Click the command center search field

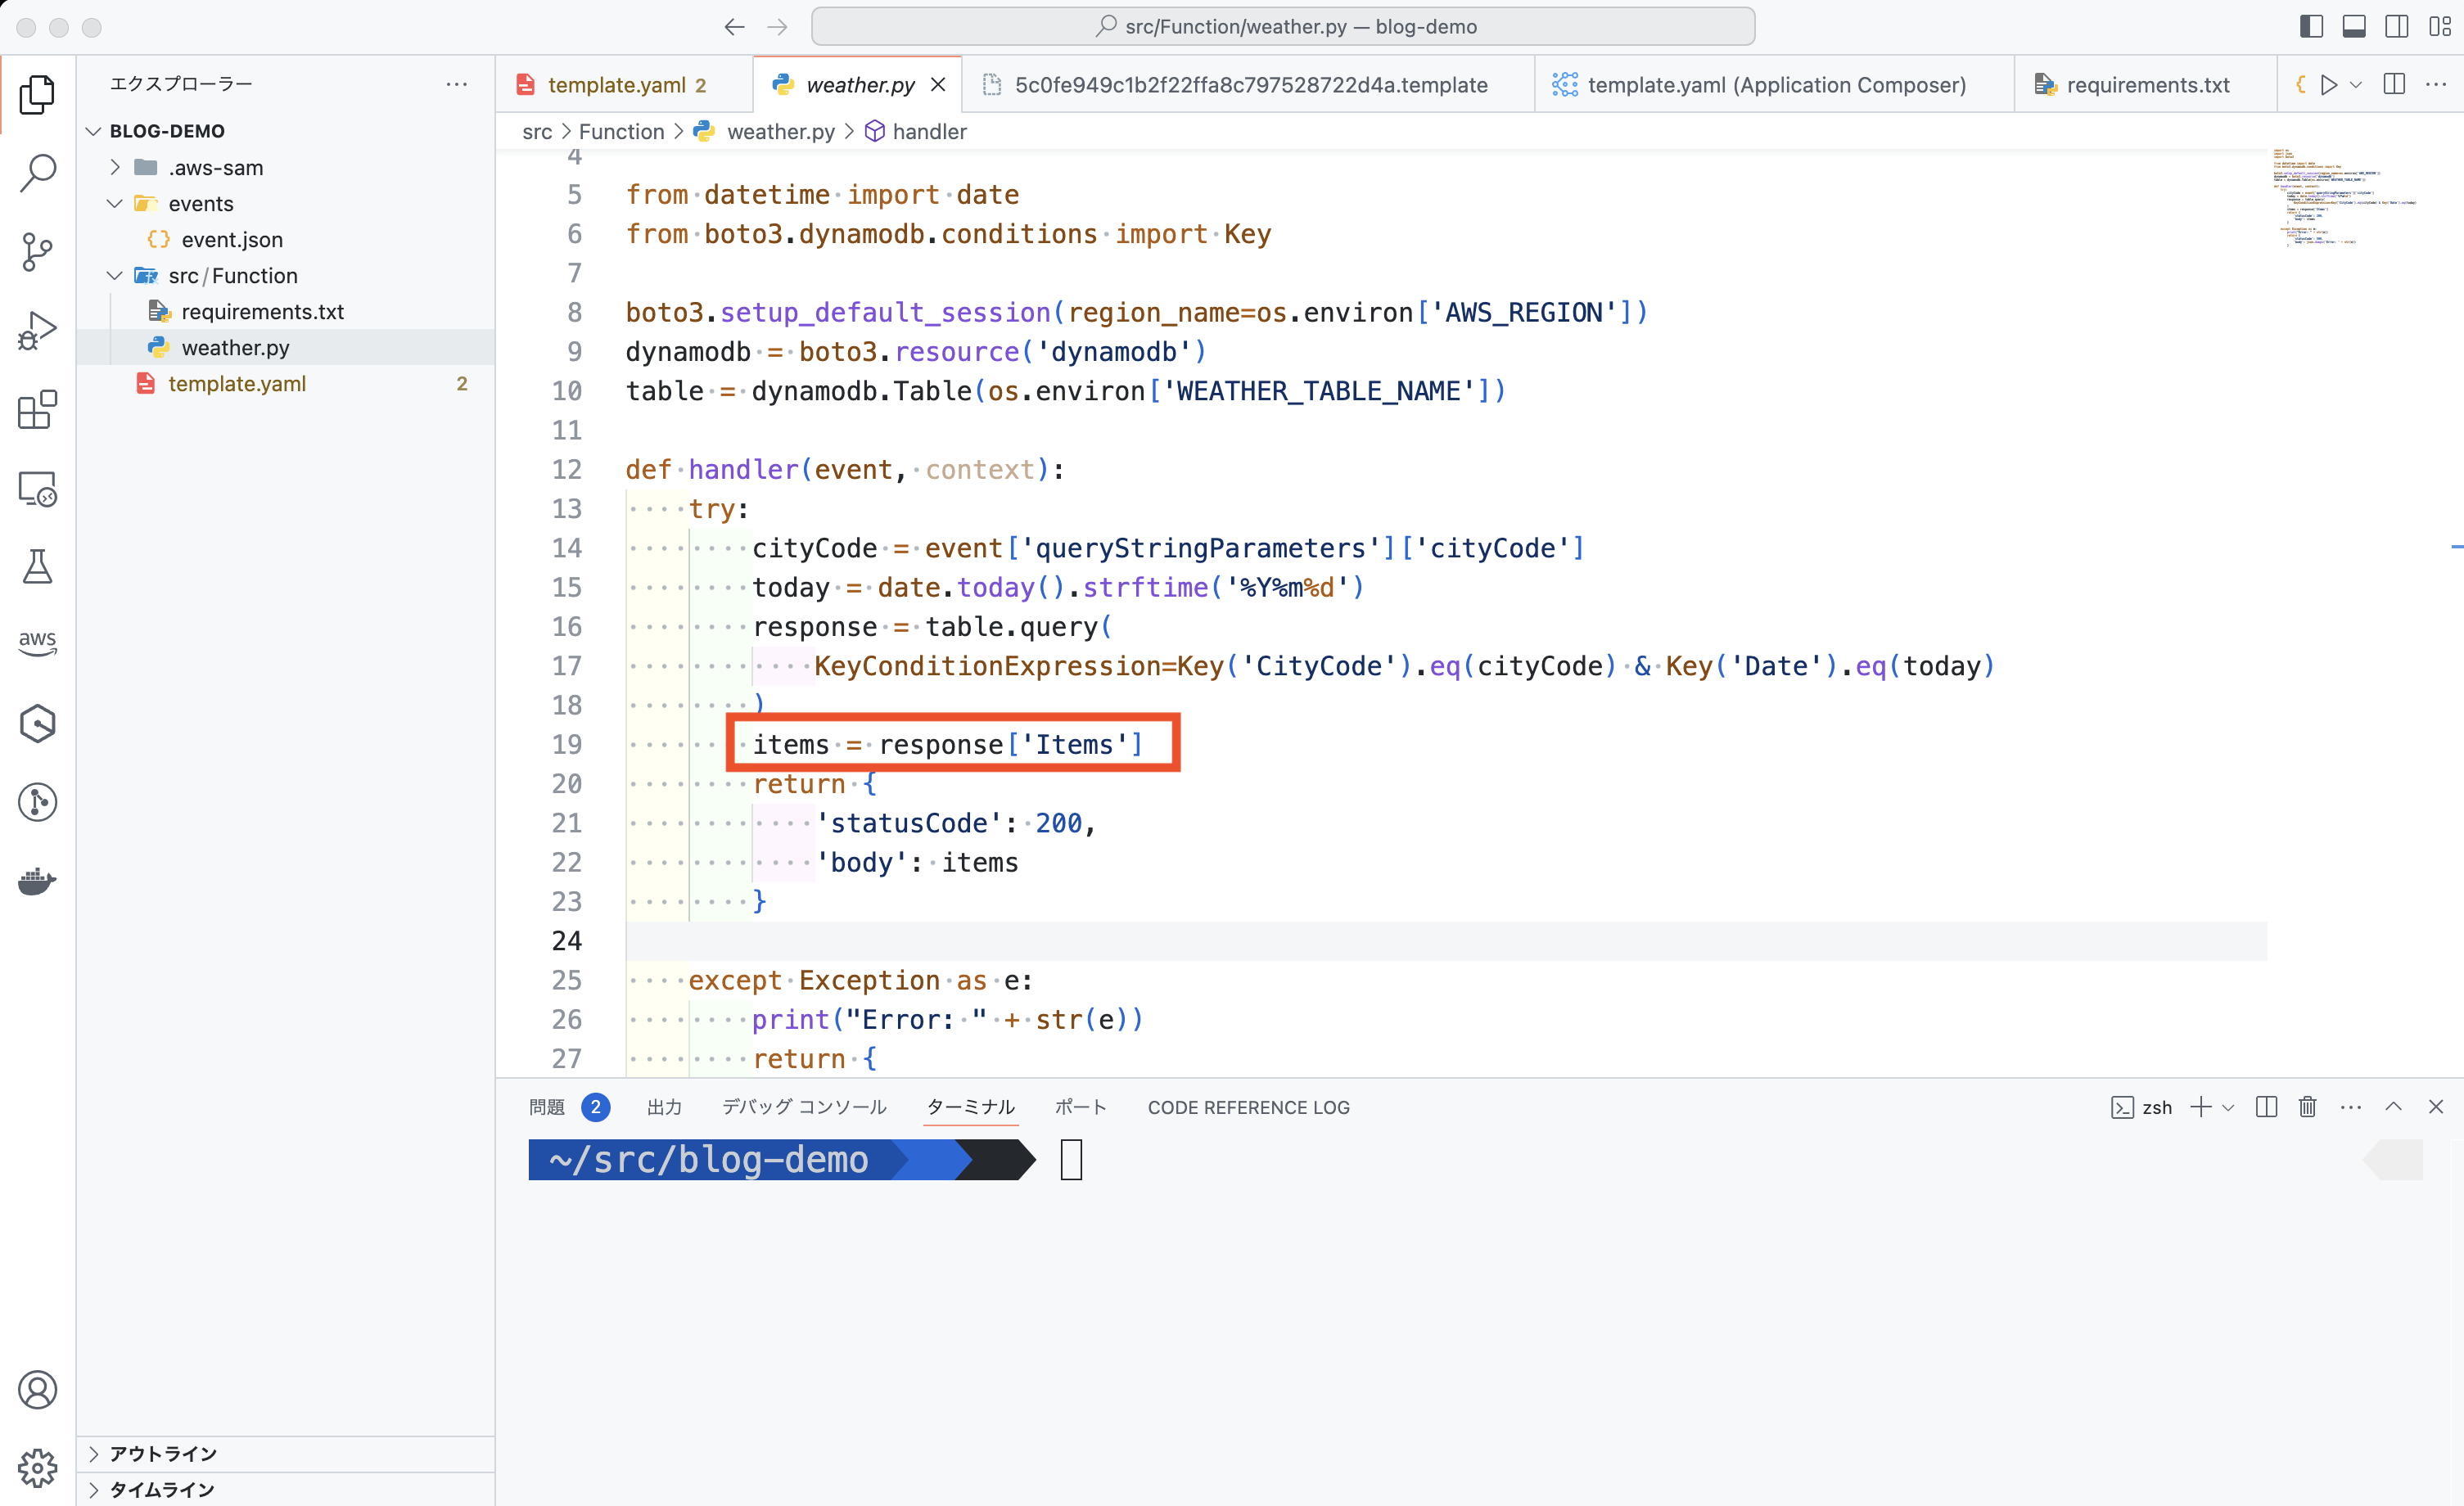(1283, 27)
